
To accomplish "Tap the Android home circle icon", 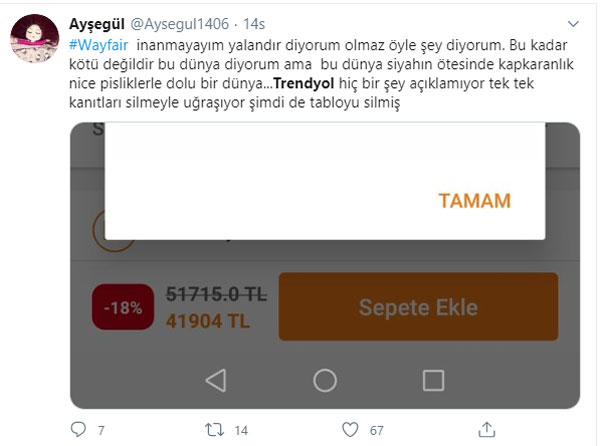I will point(325,380).
